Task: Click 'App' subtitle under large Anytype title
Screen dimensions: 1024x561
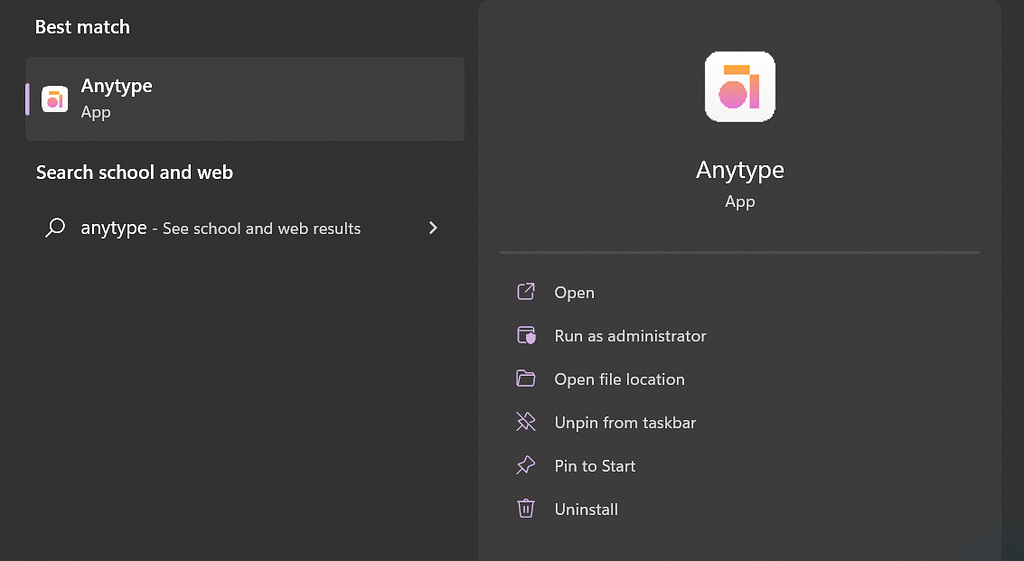Action: [740, 202]
